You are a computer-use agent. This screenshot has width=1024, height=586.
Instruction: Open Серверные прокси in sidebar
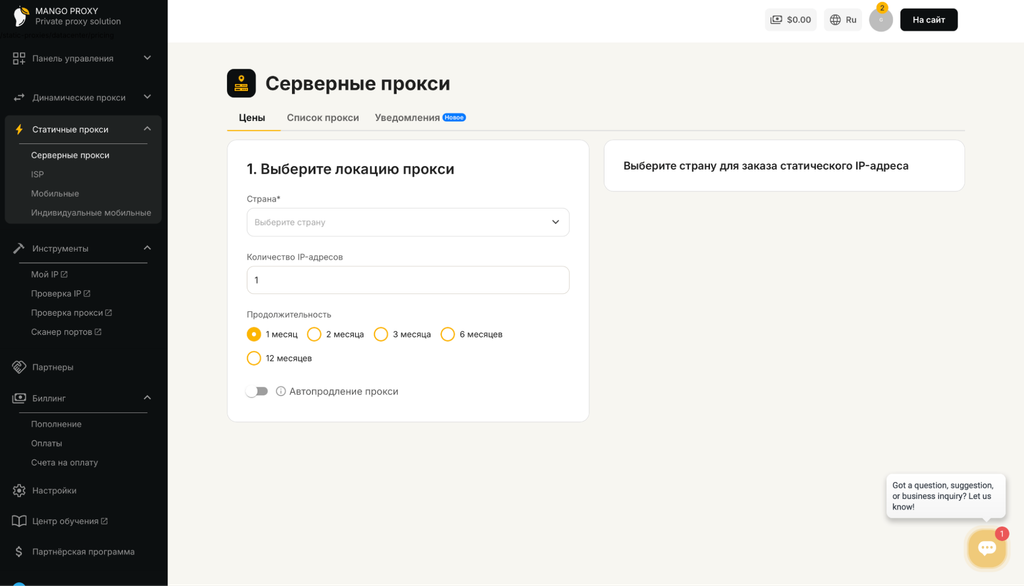click(70, 155)
